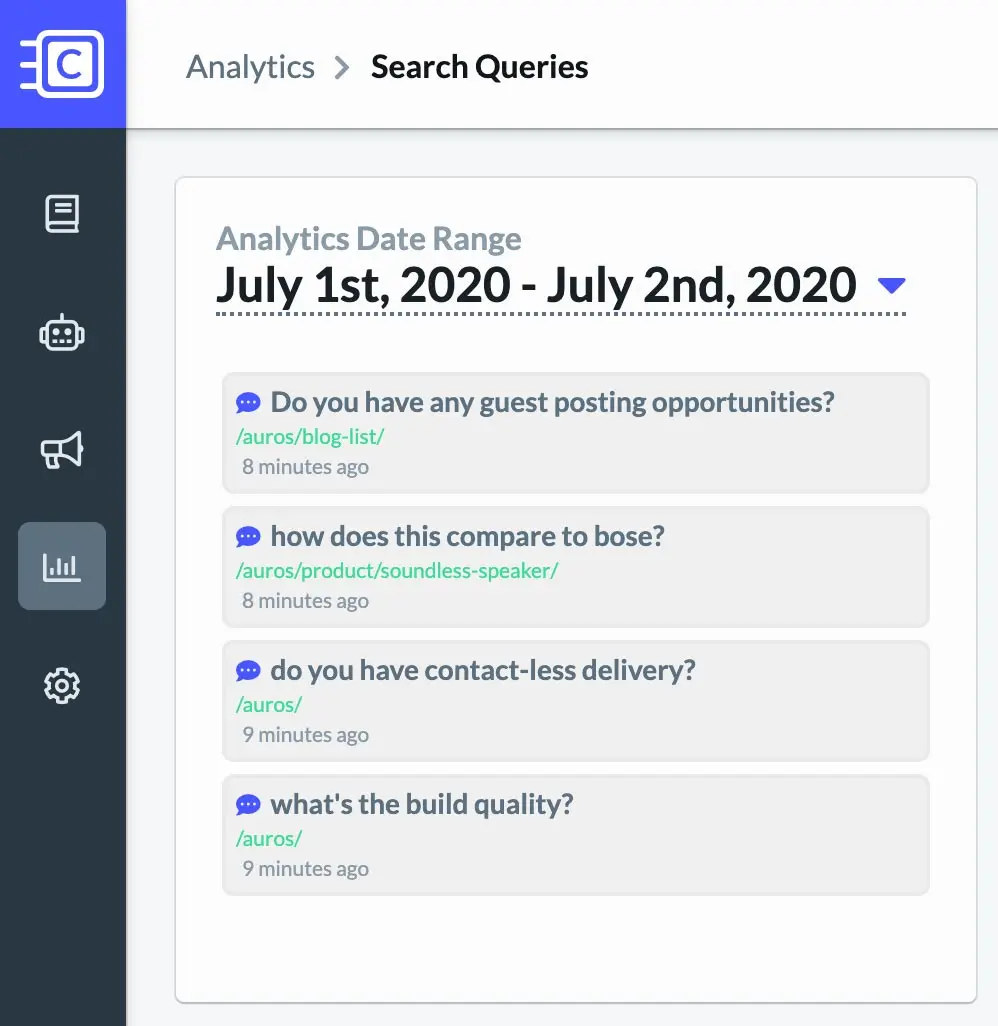Screen dimensions: 998x1026
Task: Open the July 1st - July 2nd date selector
Action: (561, 286)
